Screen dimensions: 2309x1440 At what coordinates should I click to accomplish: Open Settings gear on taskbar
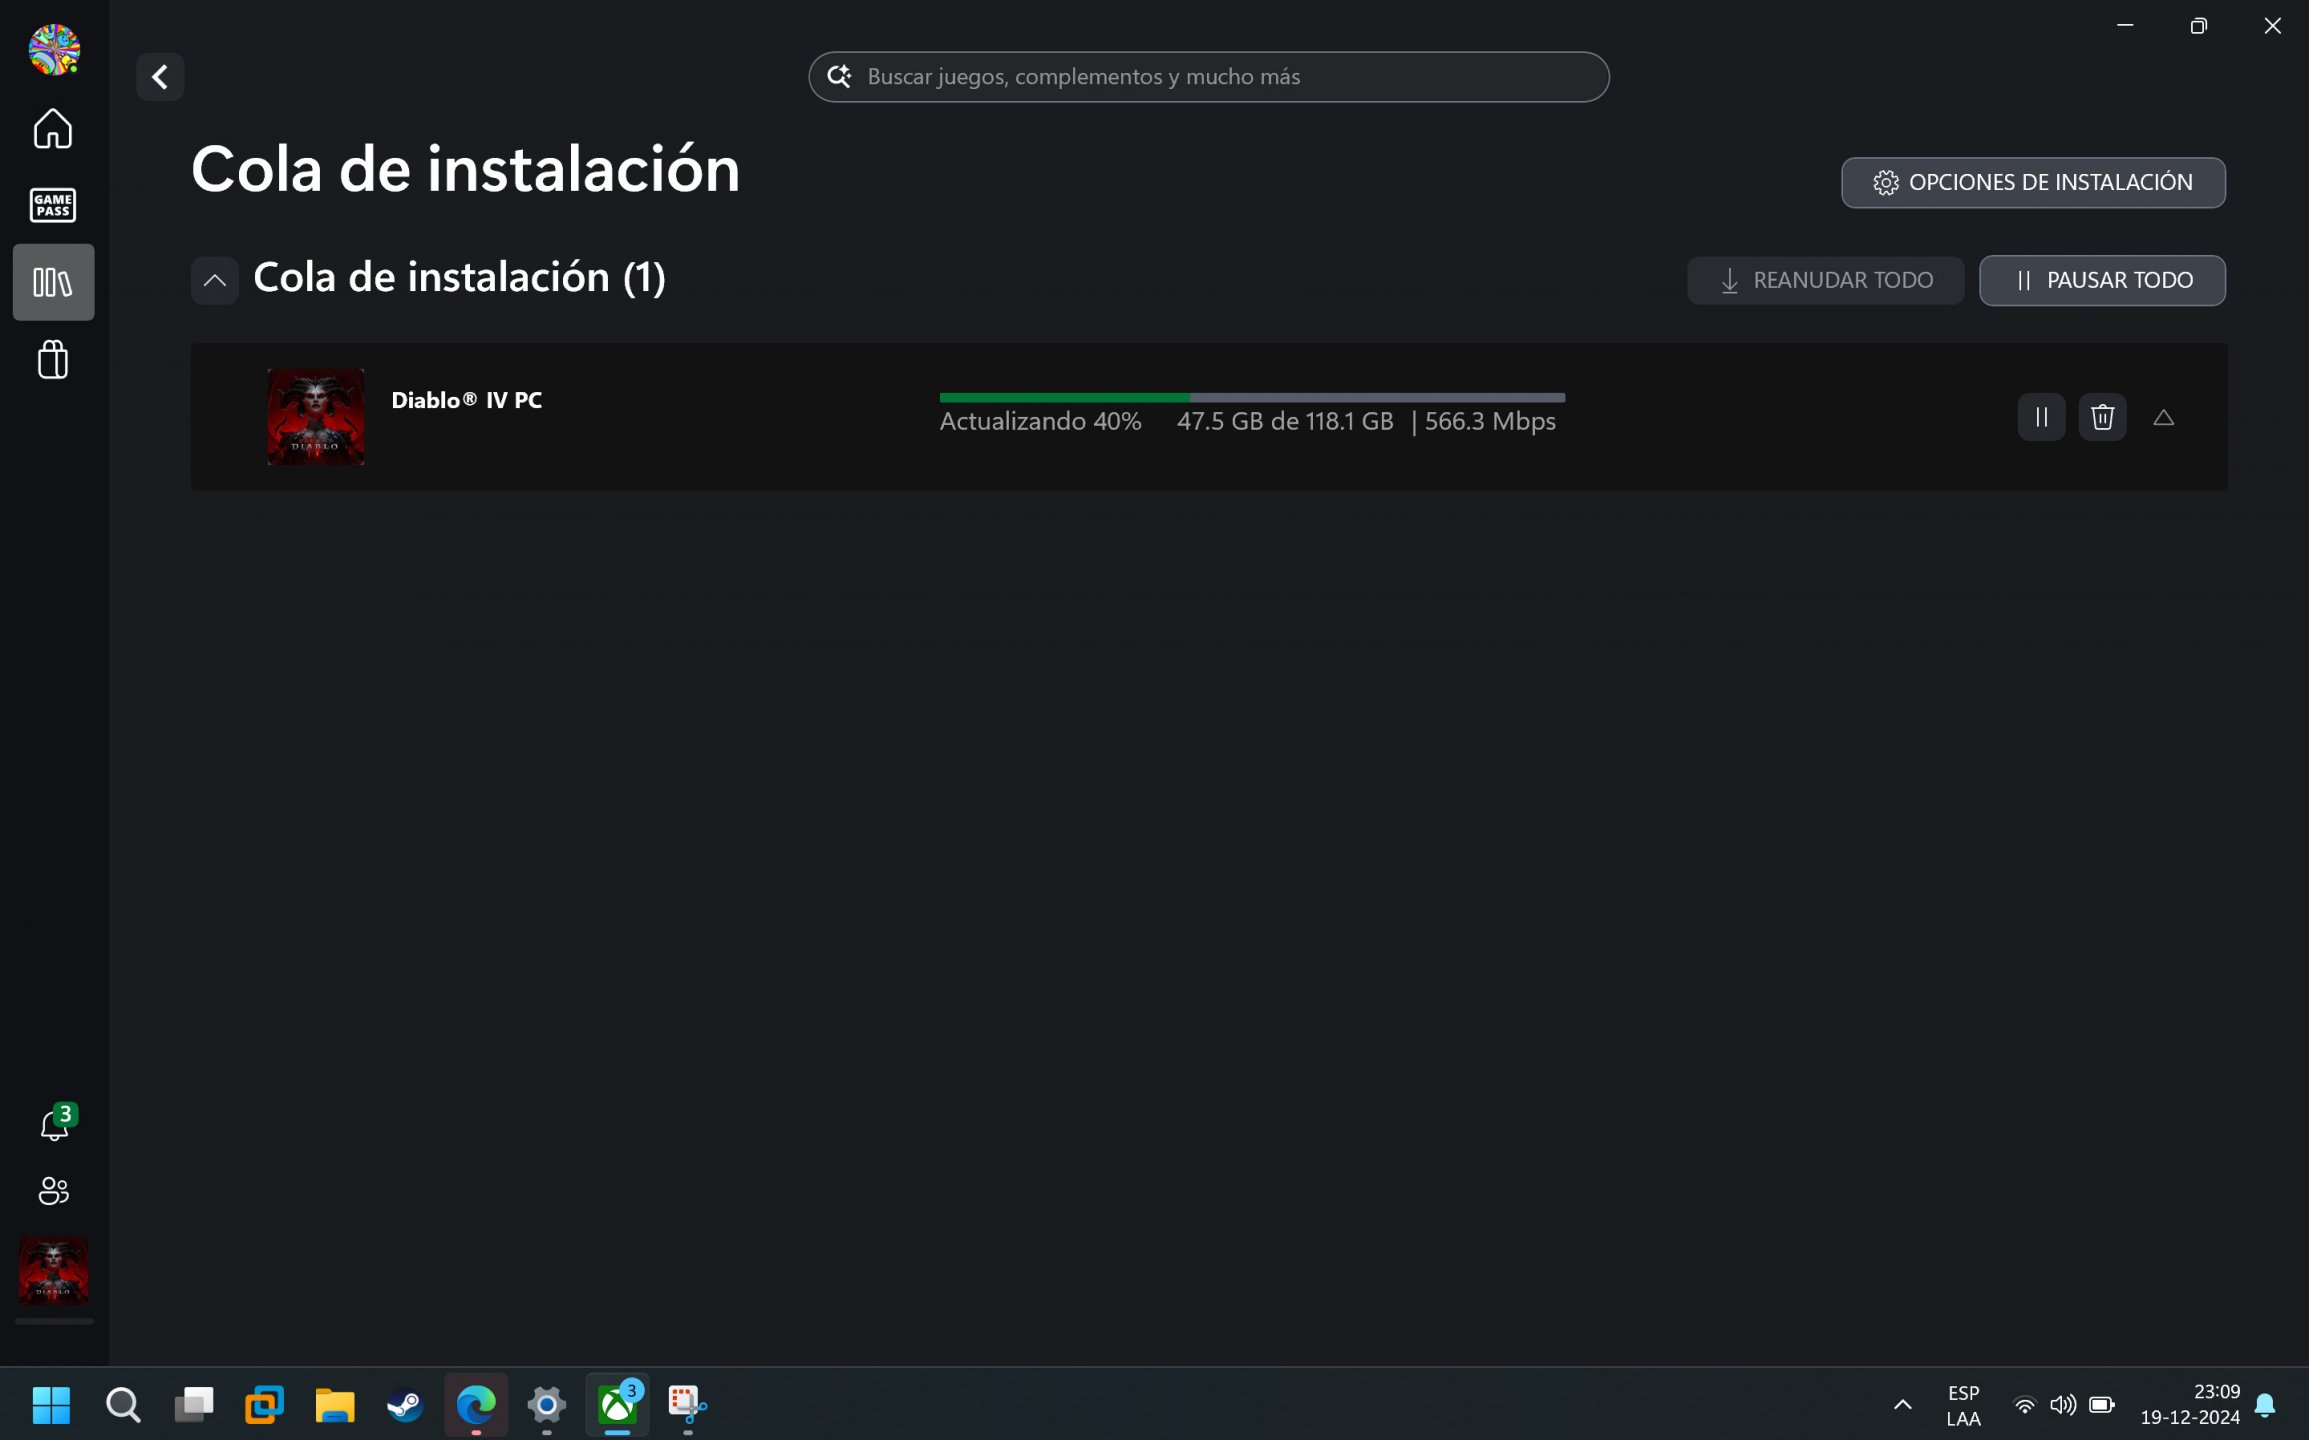[x=546, y=1404]
